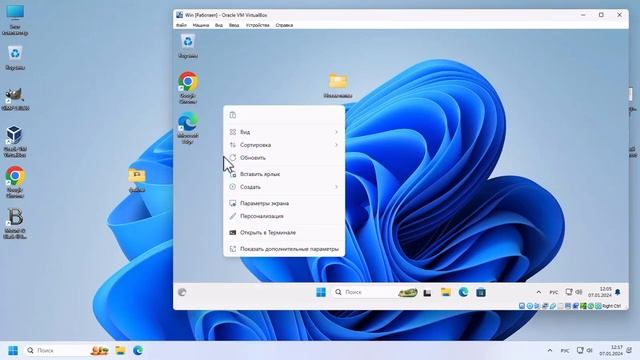Click the Start button in the VM taskbar

[321, 292]
